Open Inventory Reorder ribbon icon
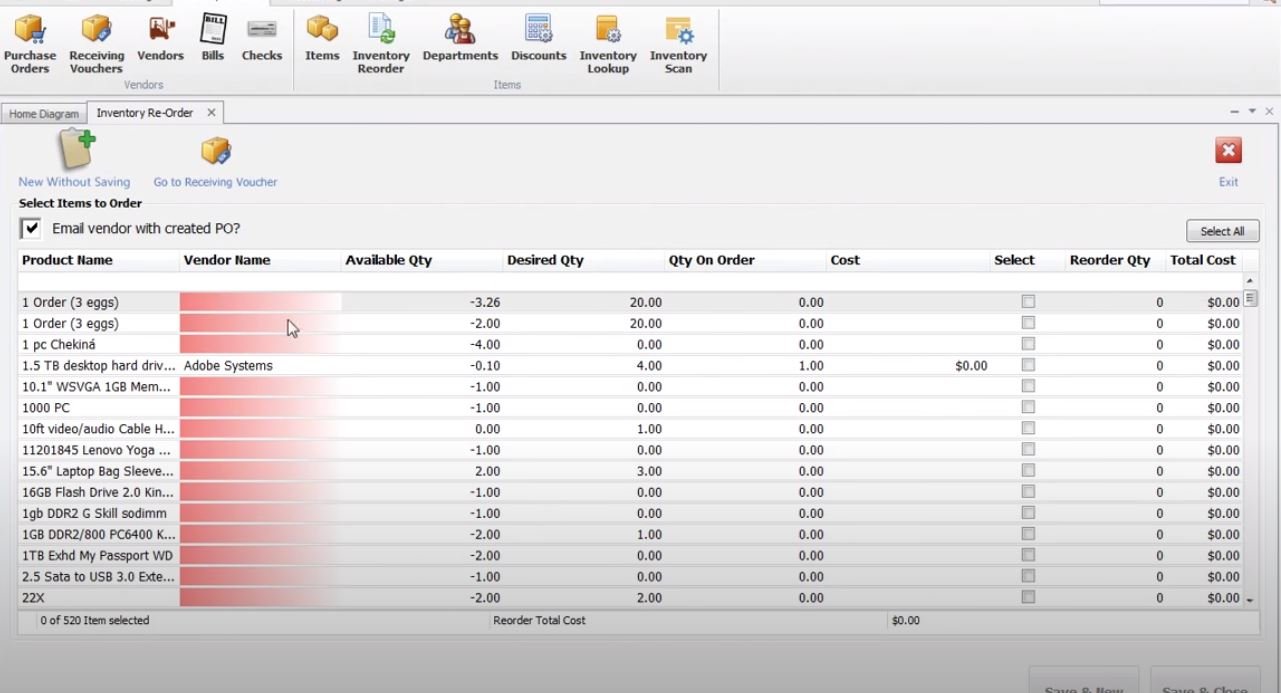The height and width of the screenshot is (693, 1281). [381, 45]
